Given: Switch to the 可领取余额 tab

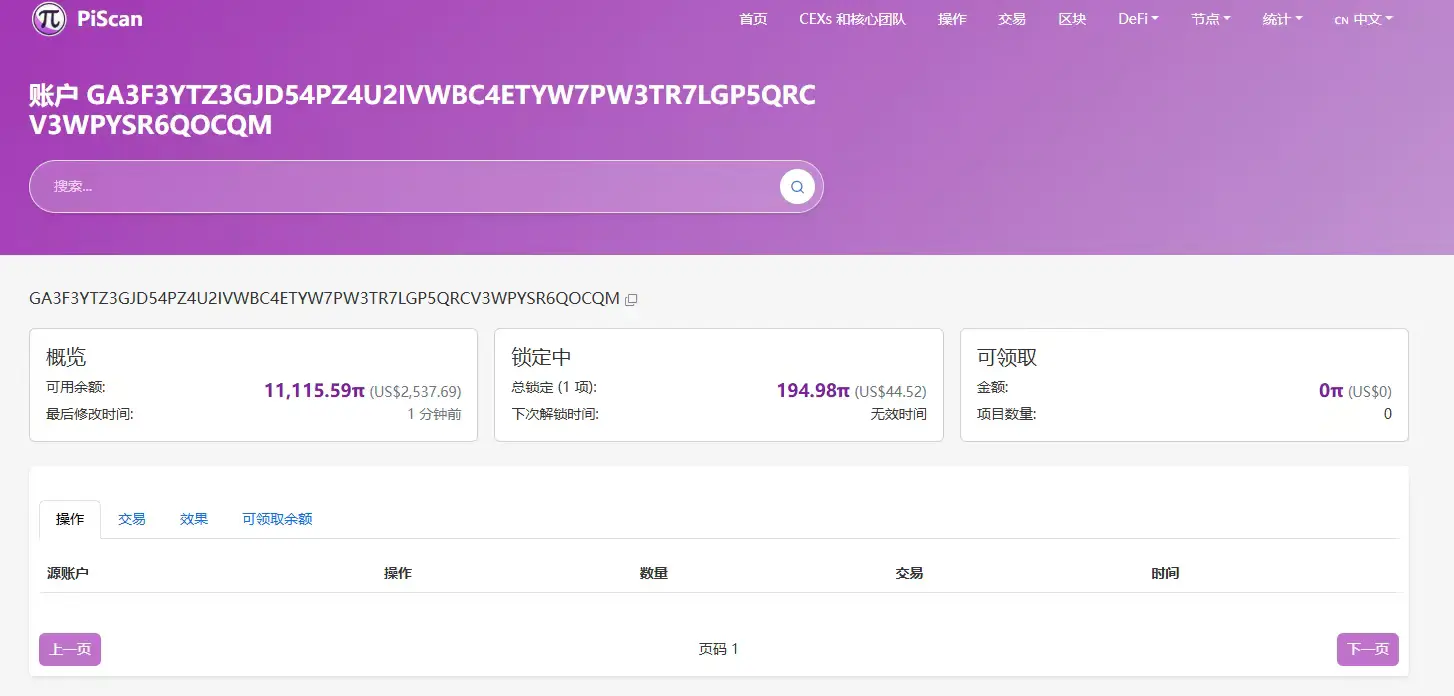Looking at the screenshot, I should tap(277, 519).
